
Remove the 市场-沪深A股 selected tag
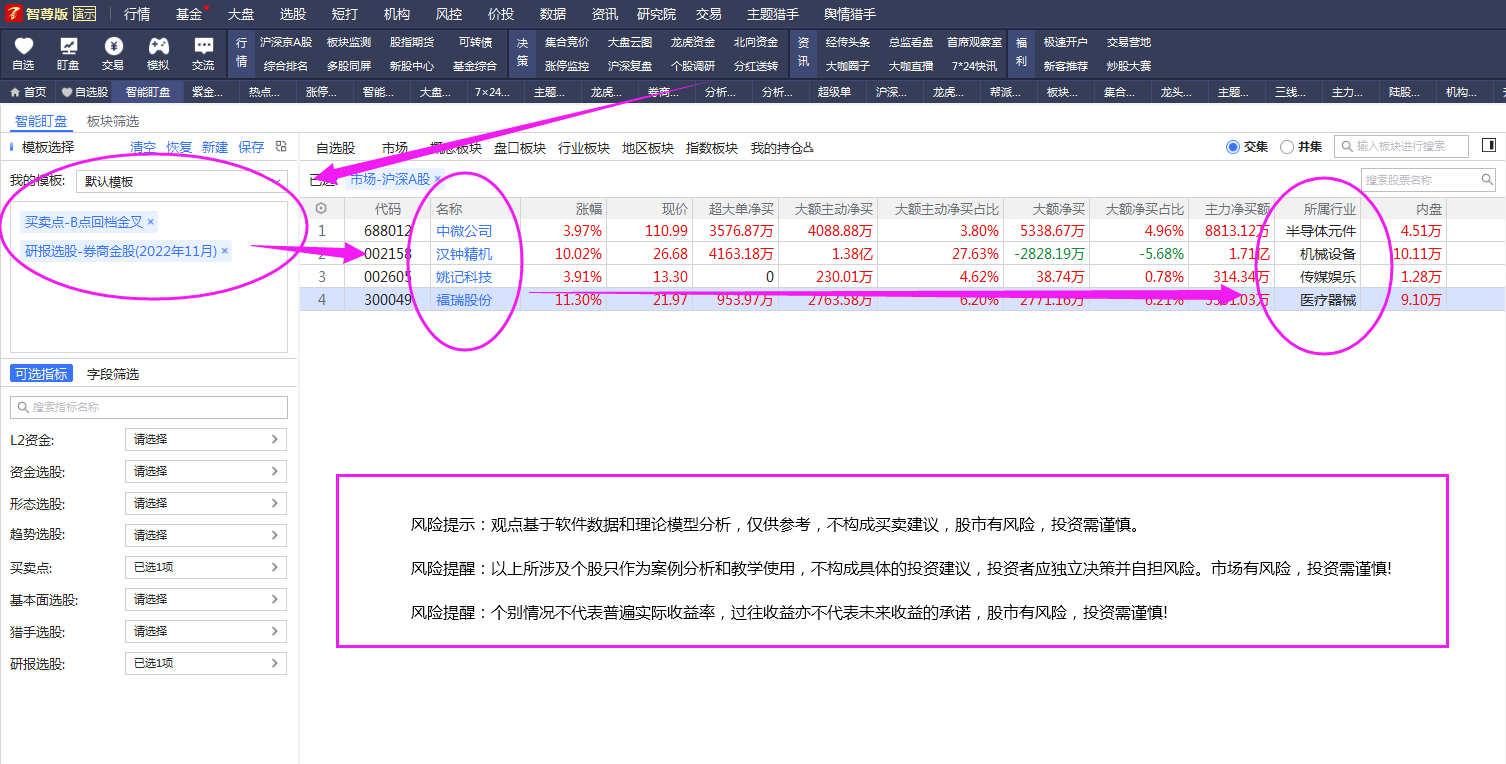pos(437,180)
